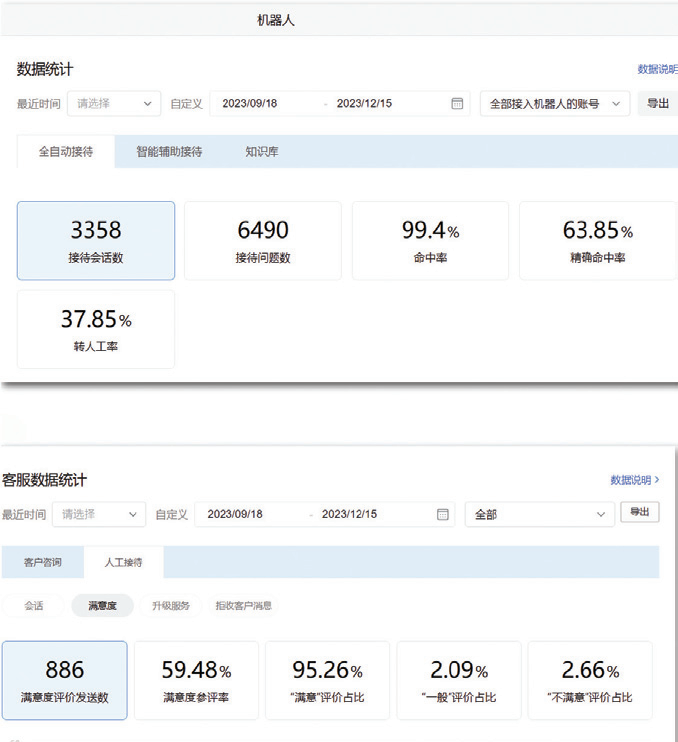Click start date 2023/09/18 in robot section
Viewport: 678px width, 742px height.
pyautogui.click(x=250, y=103)
